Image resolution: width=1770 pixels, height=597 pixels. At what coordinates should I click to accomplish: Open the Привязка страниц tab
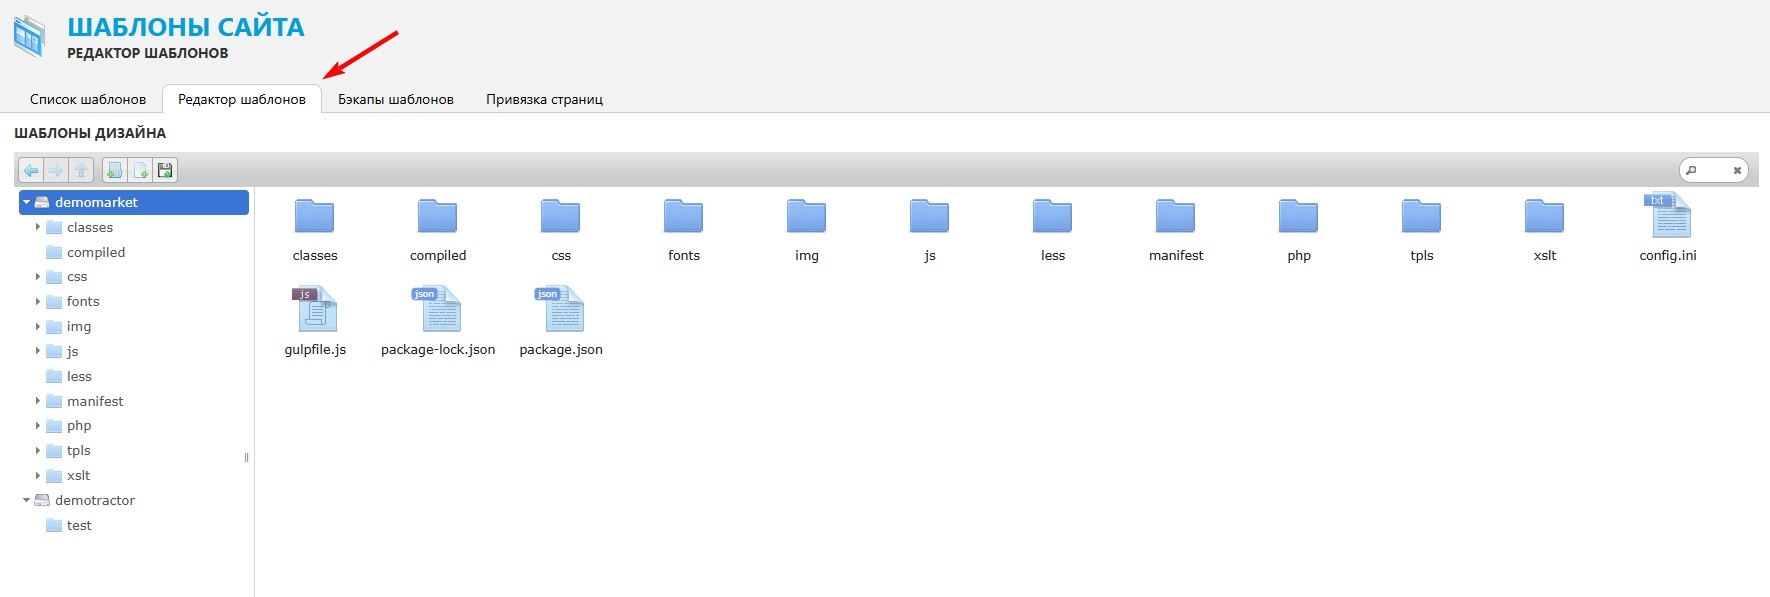(x=544, y=99)
